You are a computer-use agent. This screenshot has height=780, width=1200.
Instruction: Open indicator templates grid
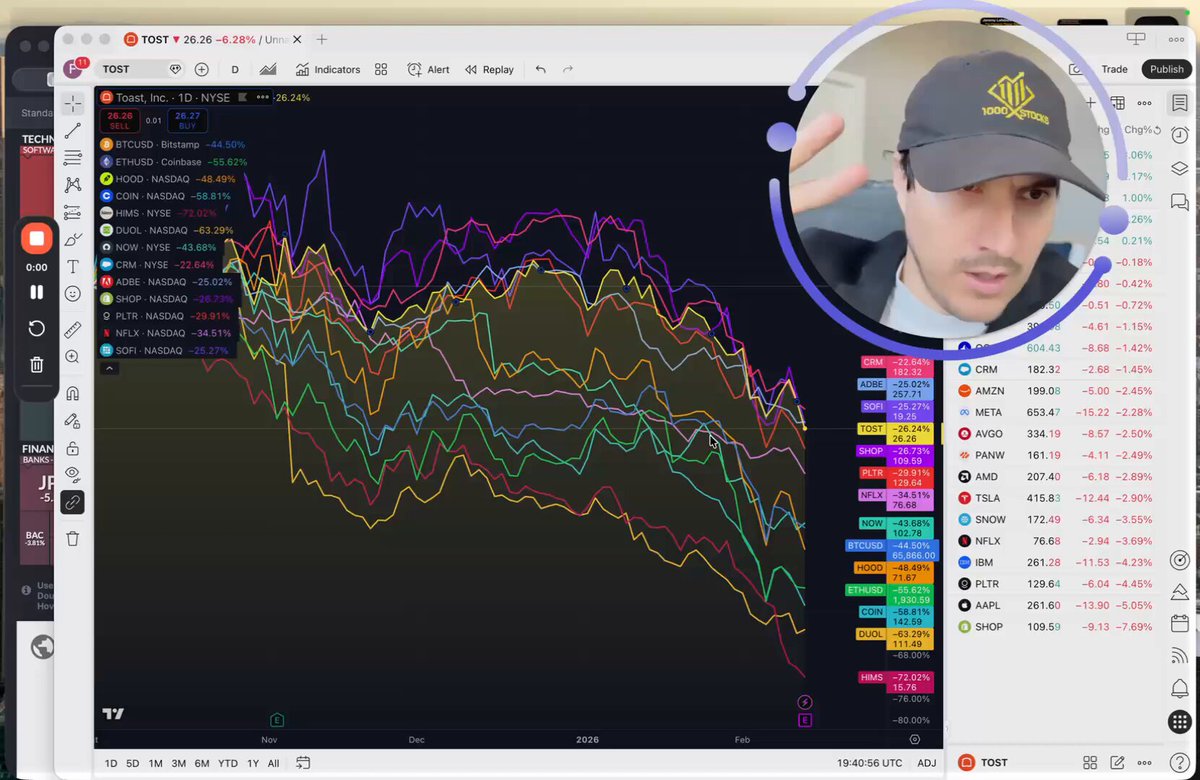(381, 69)
